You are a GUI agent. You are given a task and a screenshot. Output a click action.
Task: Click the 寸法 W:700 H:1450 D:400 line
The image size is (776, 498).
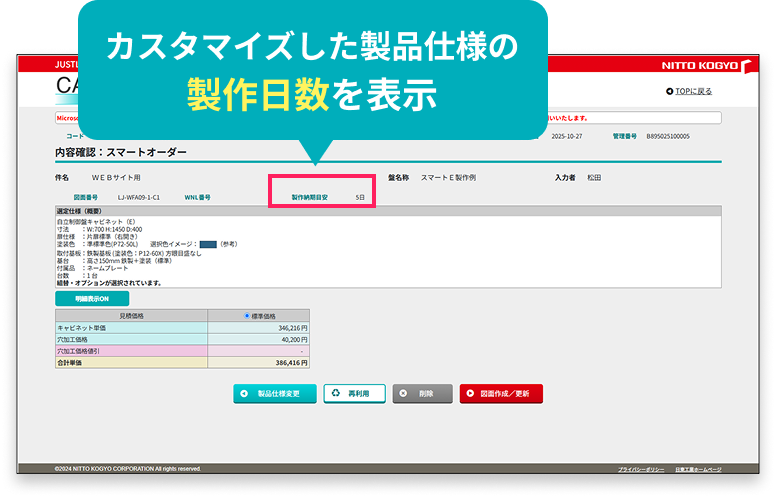[99, 229]
